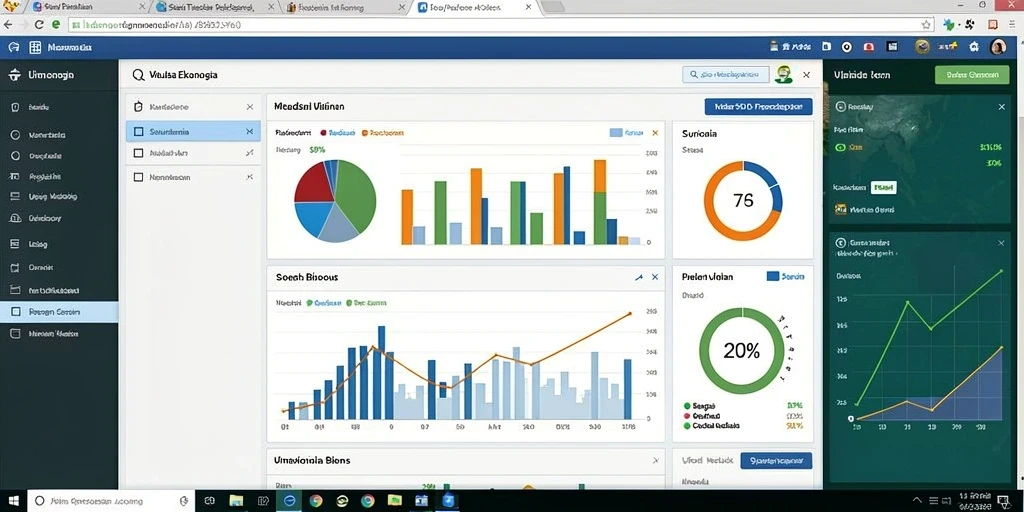The image size is (1024, 512).
Task: Click the user avatar in the top header
Action: [997, 47]
